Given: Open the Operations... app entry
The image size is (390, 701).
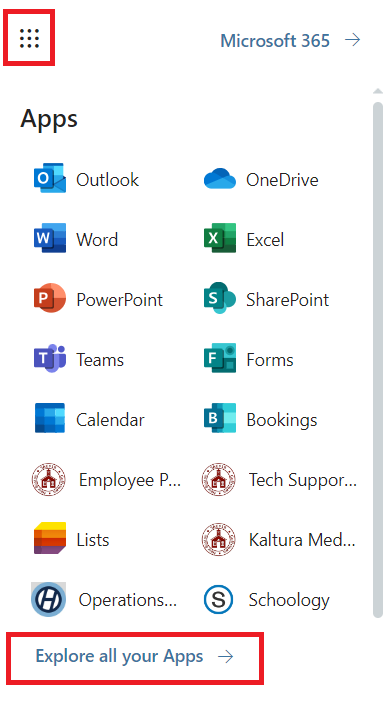Looking at the screenshot, I should (x=104, y=599).
